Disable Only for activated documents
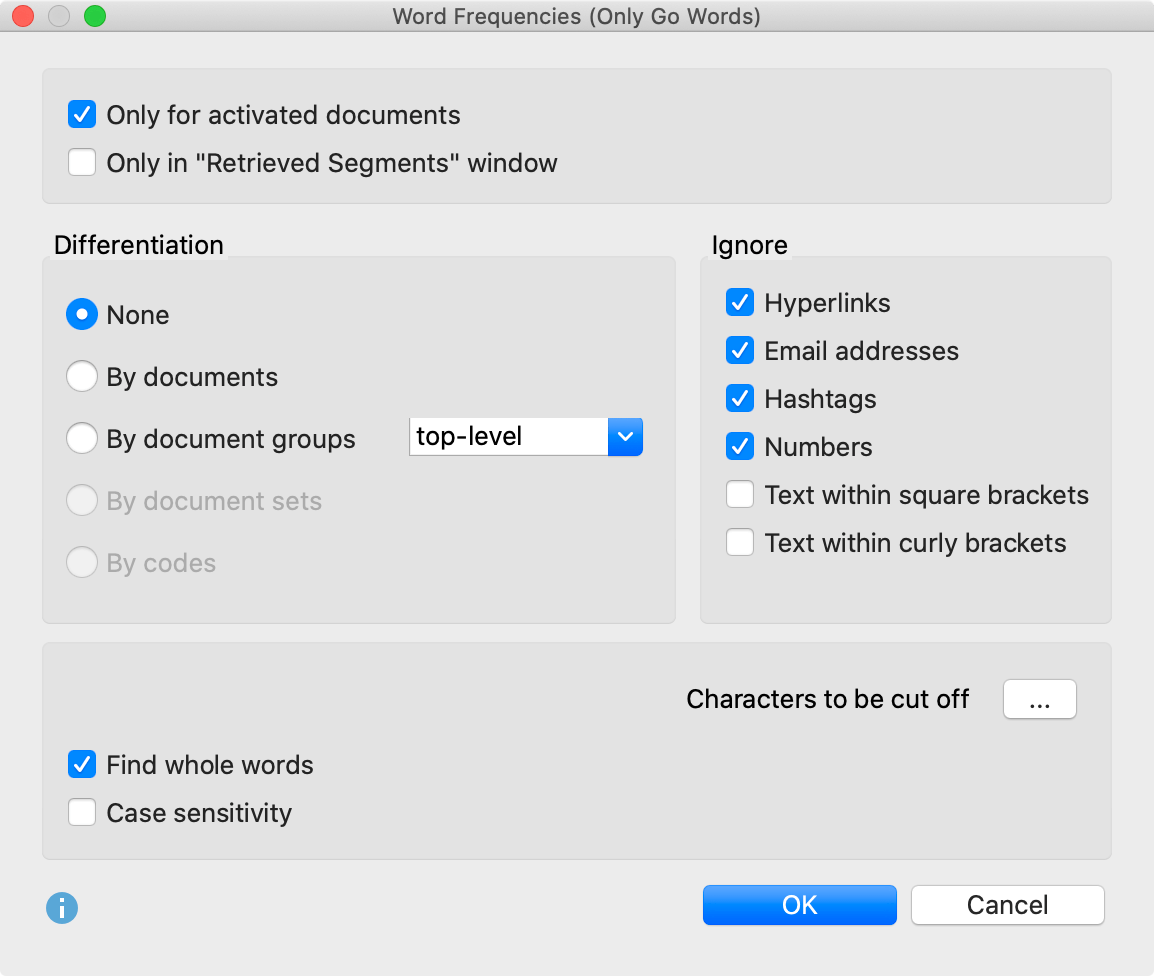1154x976 pixels. [x=81, y=114]
